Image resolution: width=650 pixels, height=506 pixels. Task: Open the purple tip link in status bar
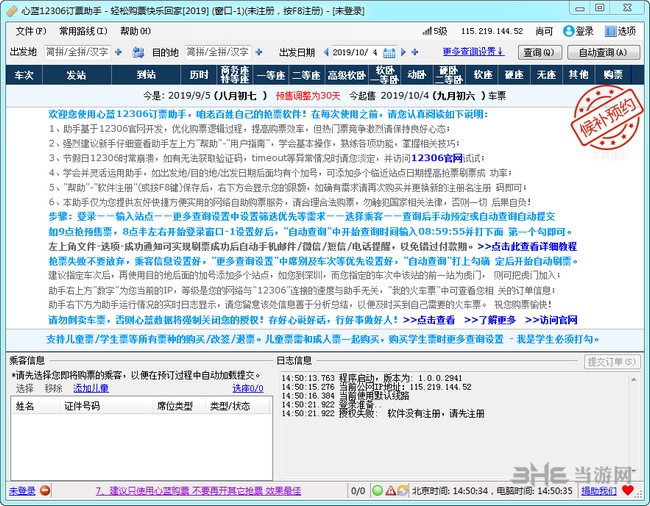coord(198,491)
